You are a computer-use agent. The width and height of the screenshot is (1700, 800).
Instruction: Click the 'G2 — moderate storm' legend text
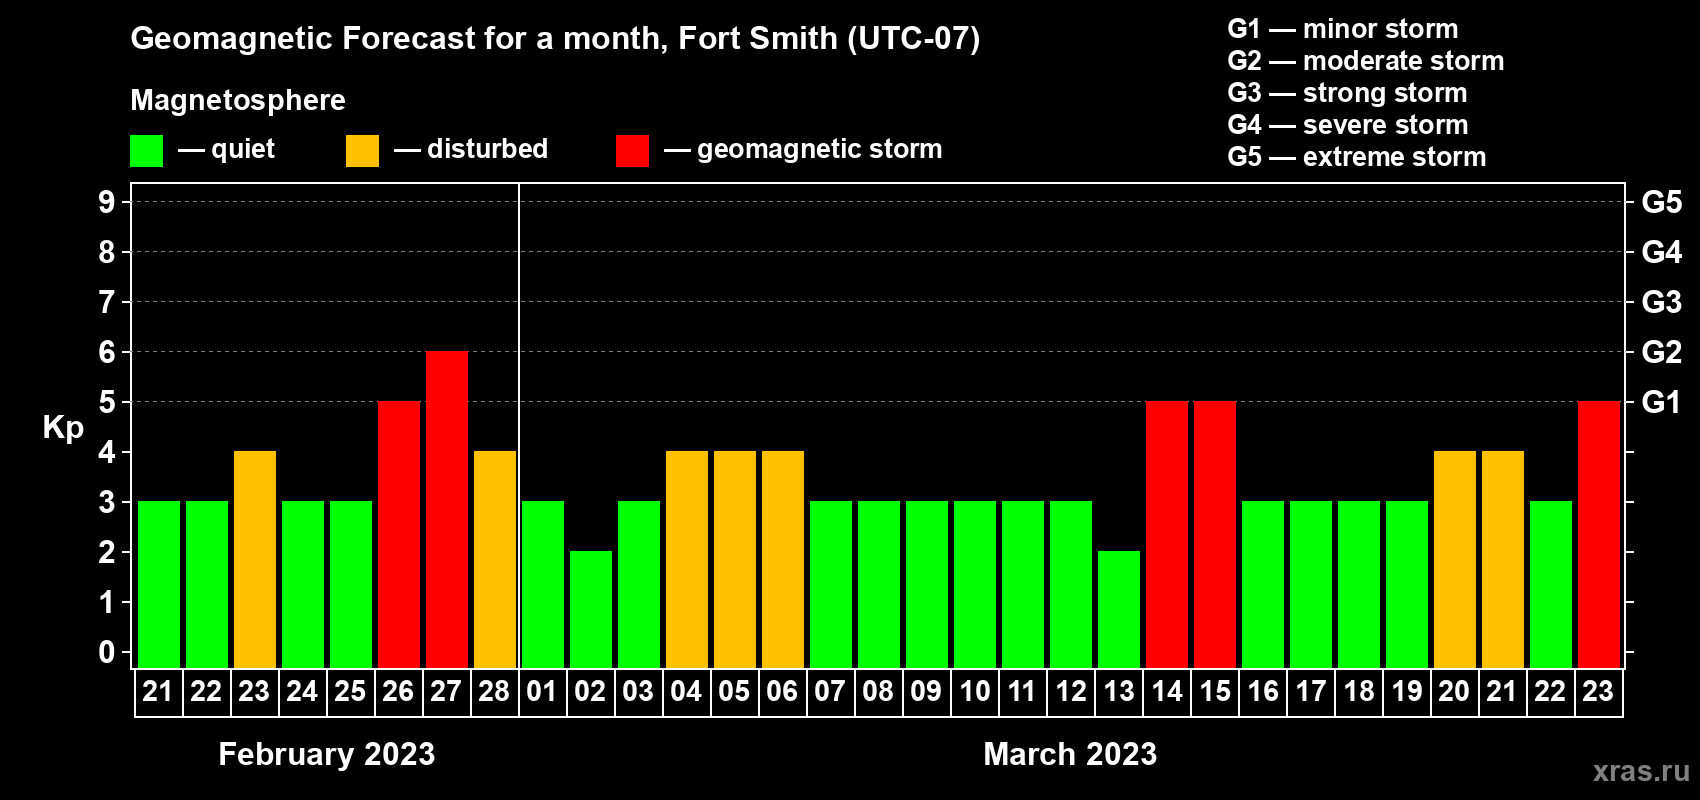1366,61
